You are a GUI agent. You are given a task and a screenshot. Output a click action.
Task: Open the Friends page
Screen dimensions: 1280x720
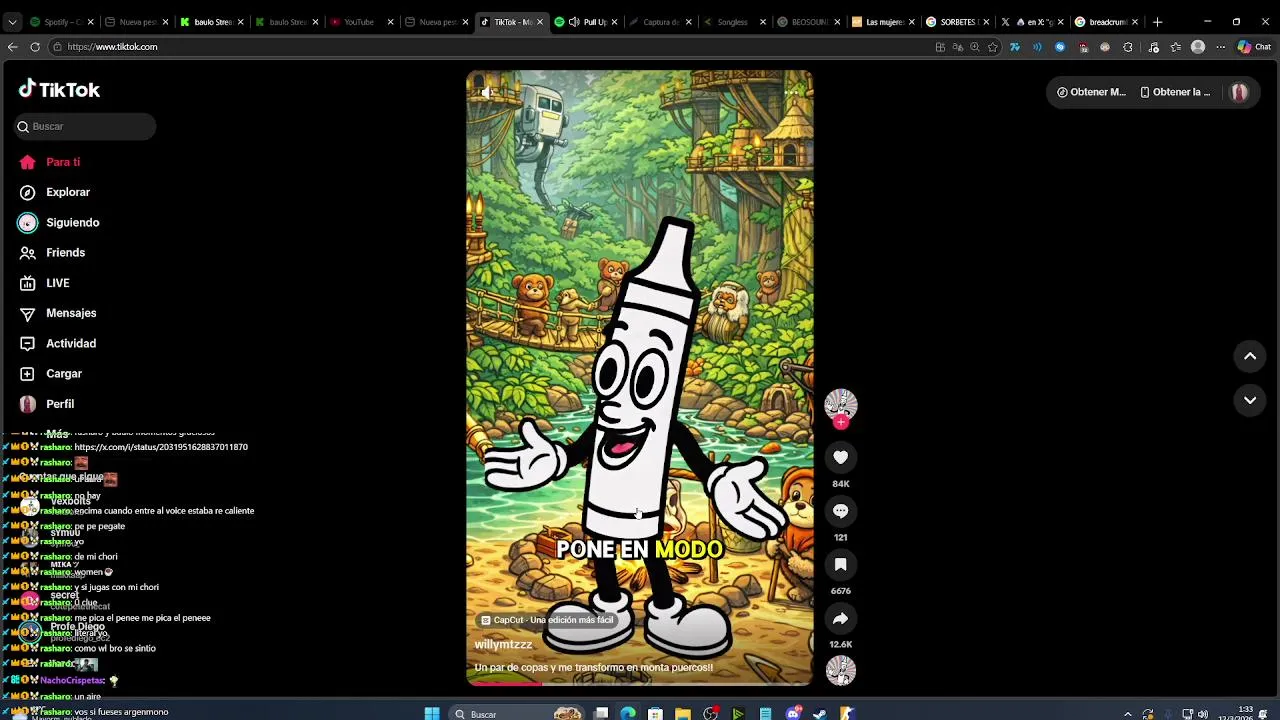click(52, 253)
